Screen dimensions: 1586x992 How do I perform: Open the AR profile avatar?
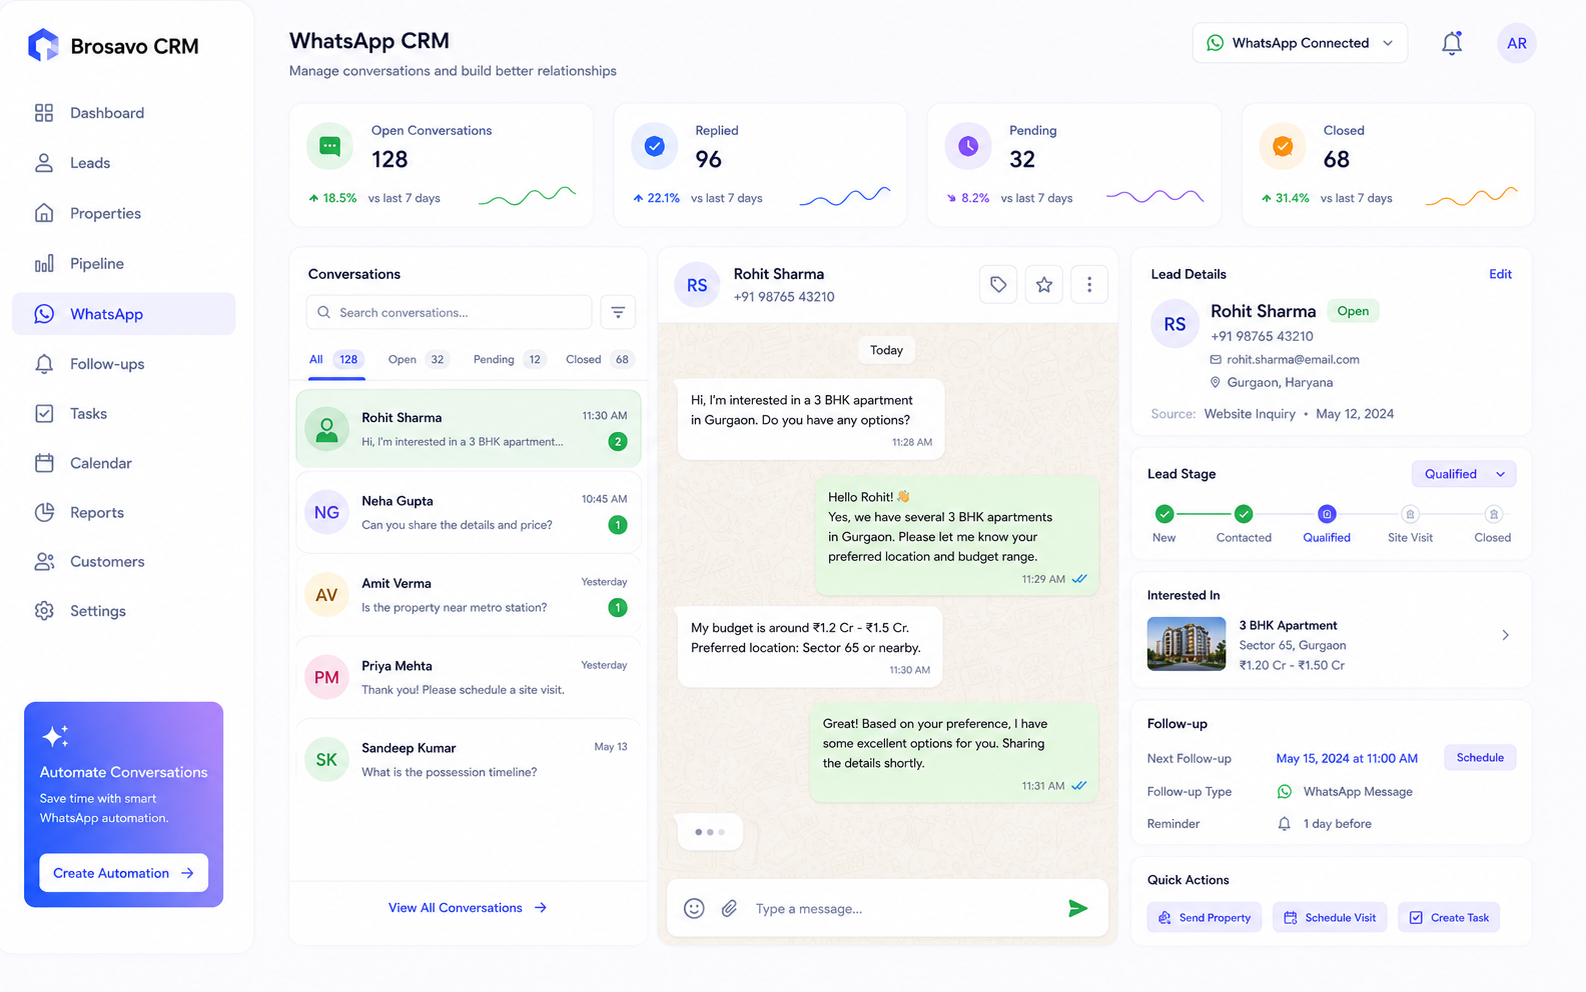(1516, 43)
